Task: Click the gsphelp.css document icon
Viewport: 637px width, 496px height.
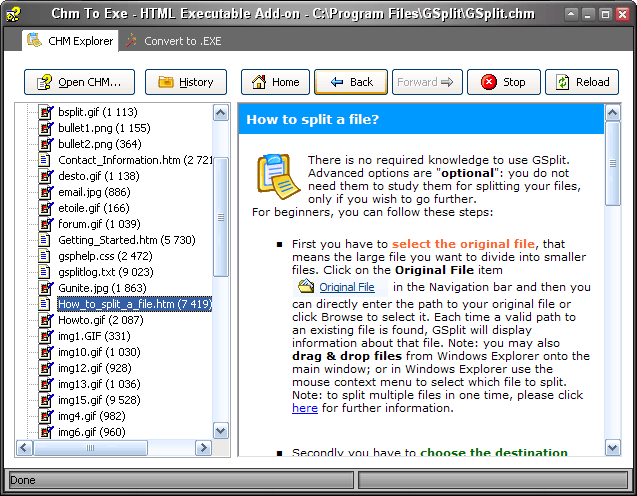Action: click(44, 256)
